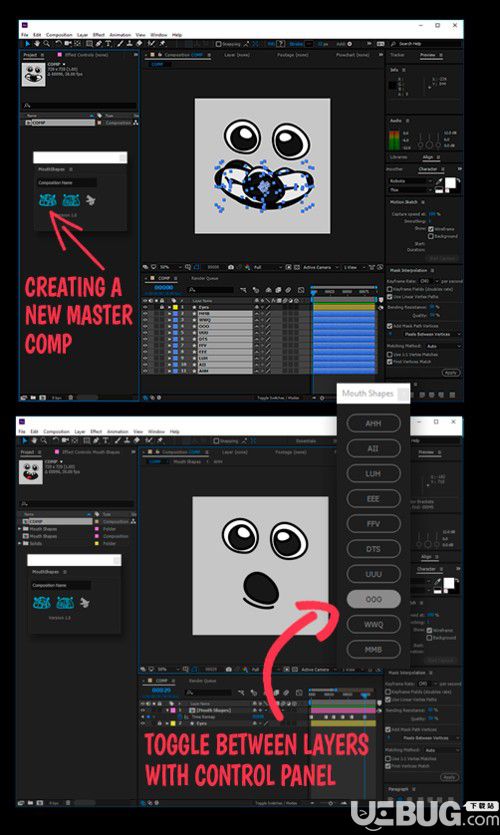
Task: Click the blue label color of MMB layer
Action: [175, 314]
